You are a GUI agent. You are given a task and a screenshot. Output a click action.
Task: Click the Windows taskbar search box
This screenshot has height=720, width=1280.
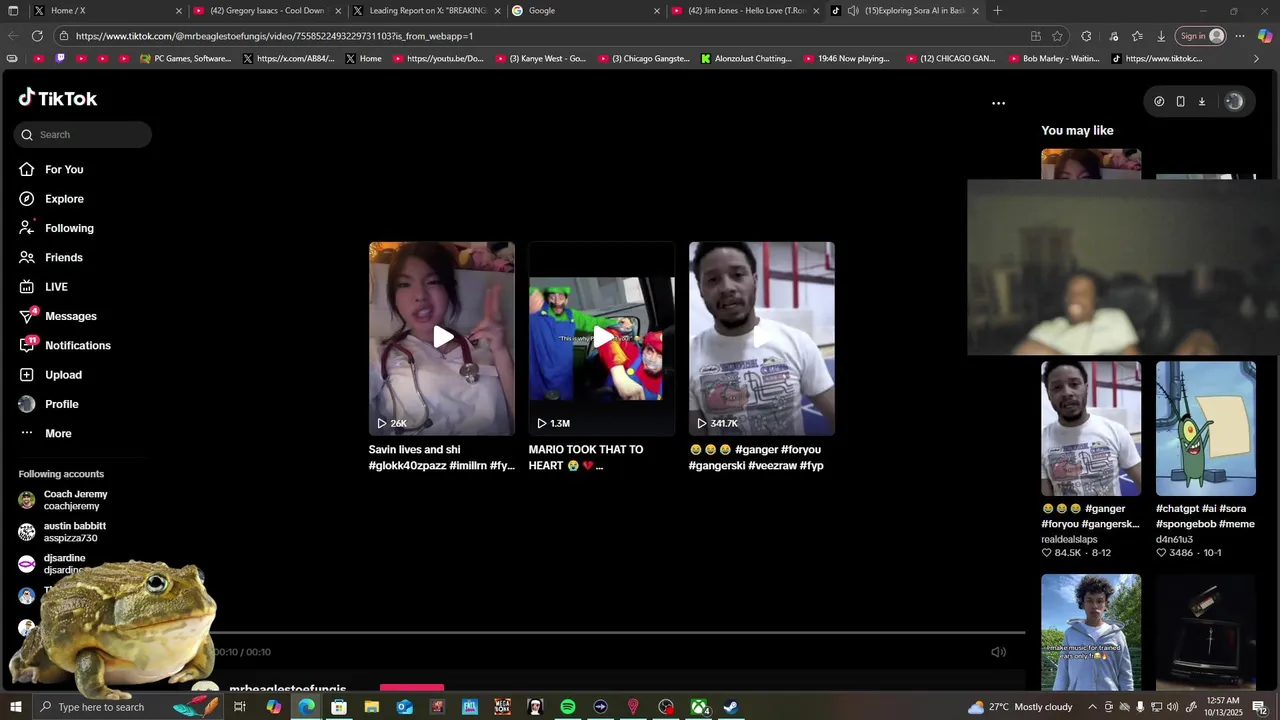[128, 707]
